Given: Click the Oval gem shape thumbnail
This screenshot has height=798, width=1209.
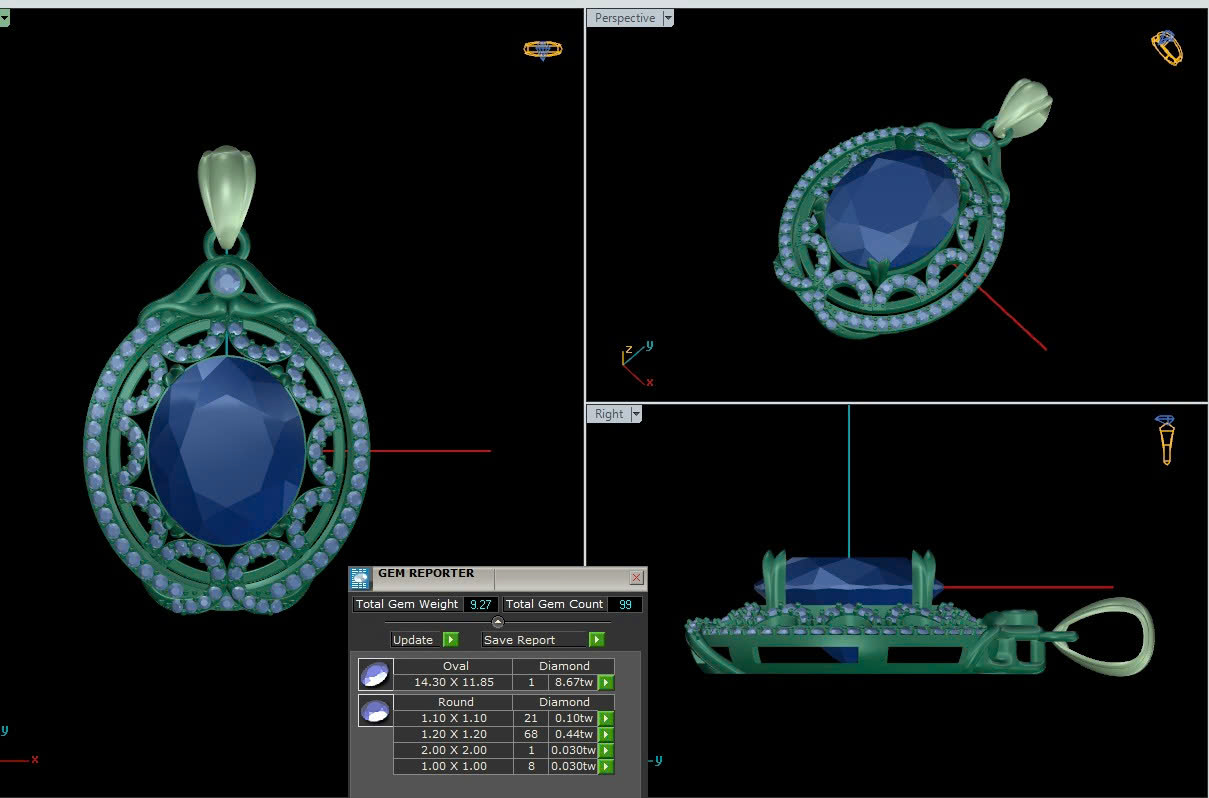Looking at the screenshot, I should [375, 674].
